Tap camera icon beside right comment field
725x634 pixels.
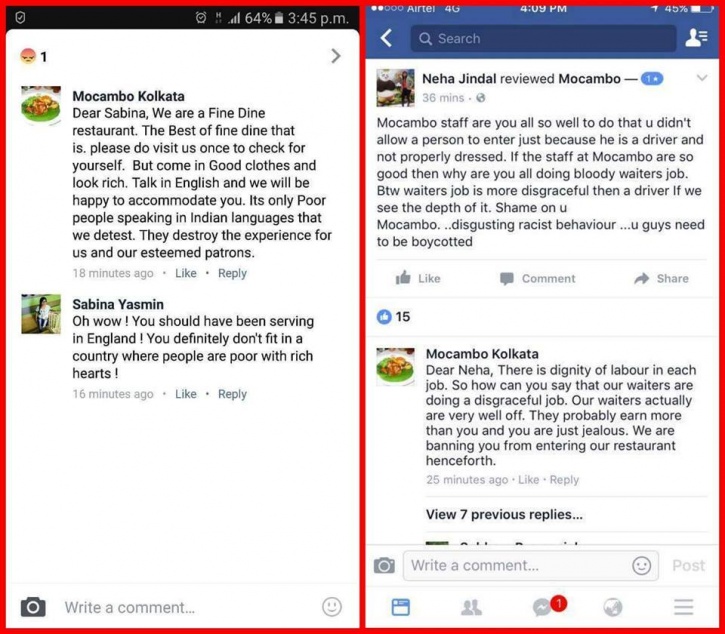coord(384,565)
